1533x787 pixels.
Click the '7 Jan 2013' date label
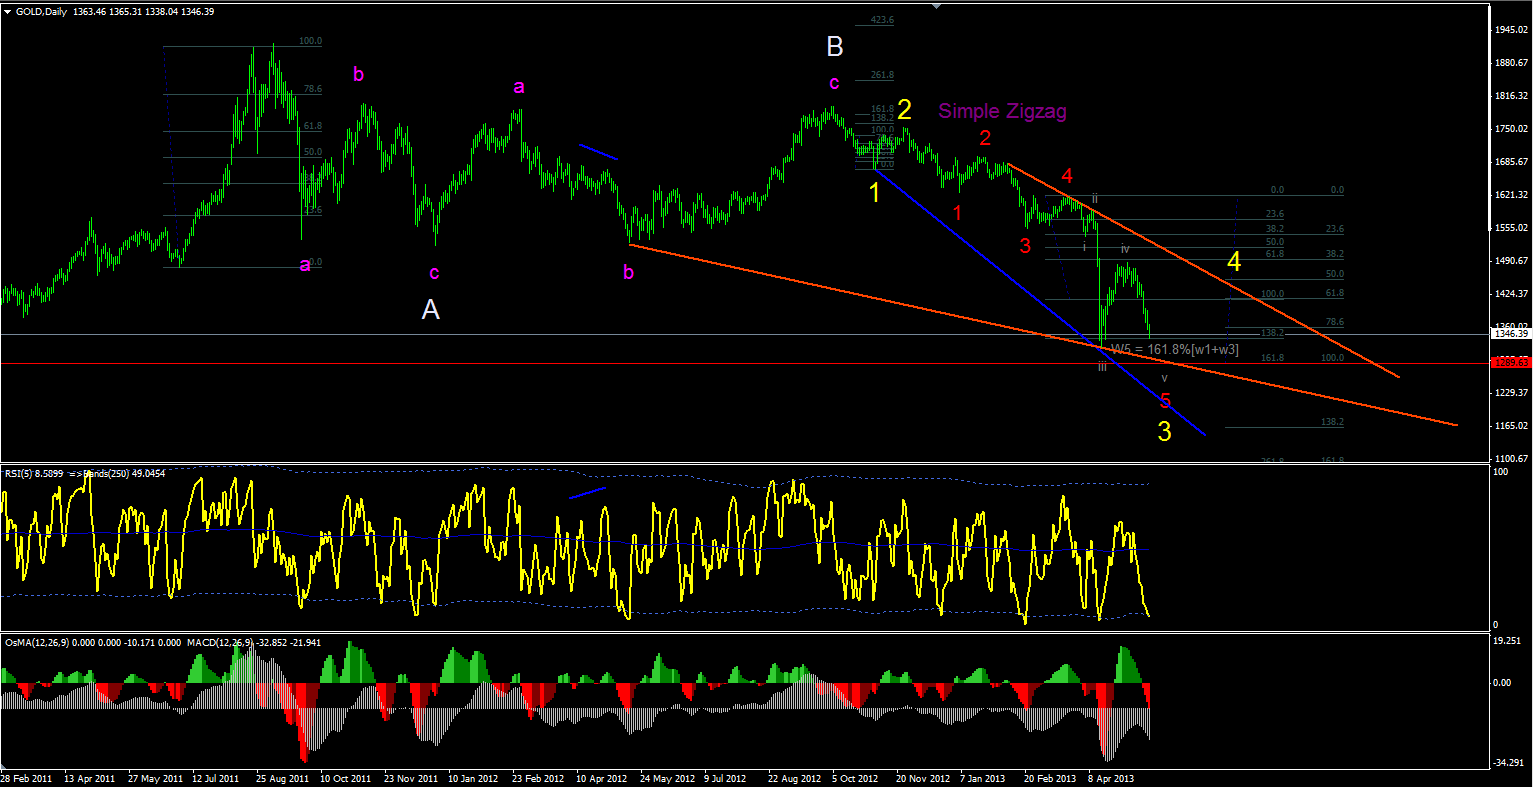tap(984, 778)
